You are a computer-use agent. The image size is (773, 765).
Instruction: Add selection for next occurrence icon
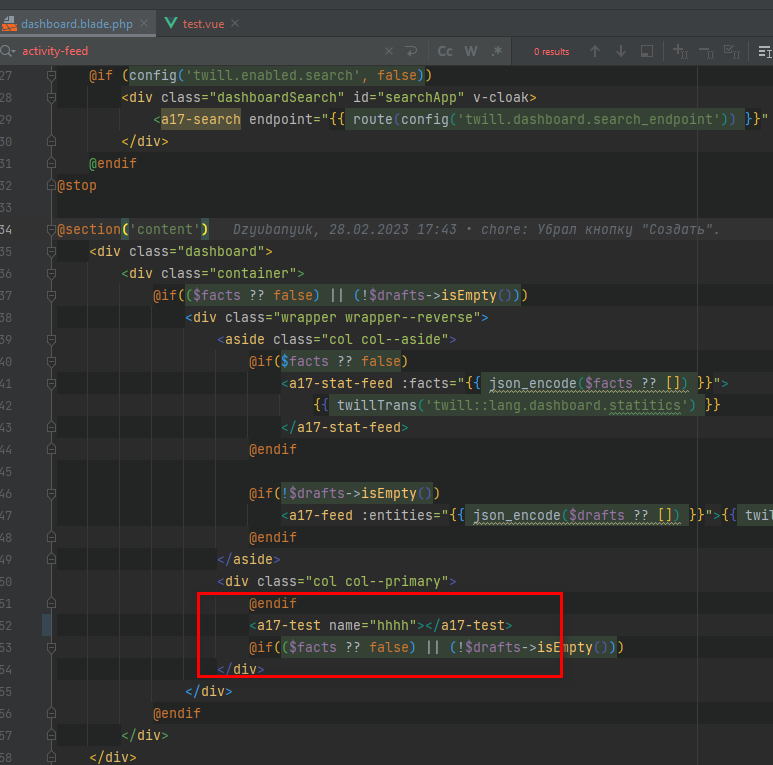click(x=681, y=51)
